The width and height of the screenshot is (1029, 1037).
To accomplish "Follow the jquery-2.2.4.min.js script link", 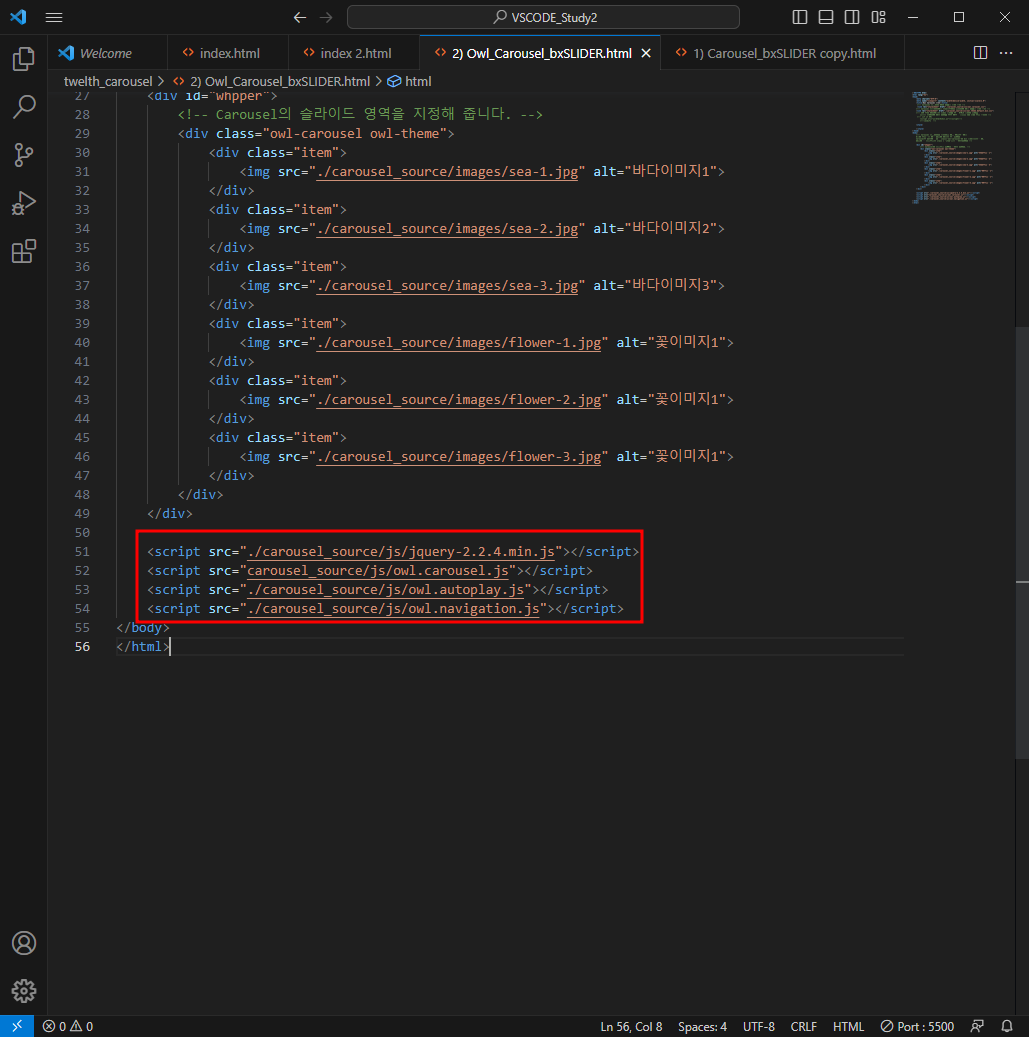I will (x=401, y=552).
